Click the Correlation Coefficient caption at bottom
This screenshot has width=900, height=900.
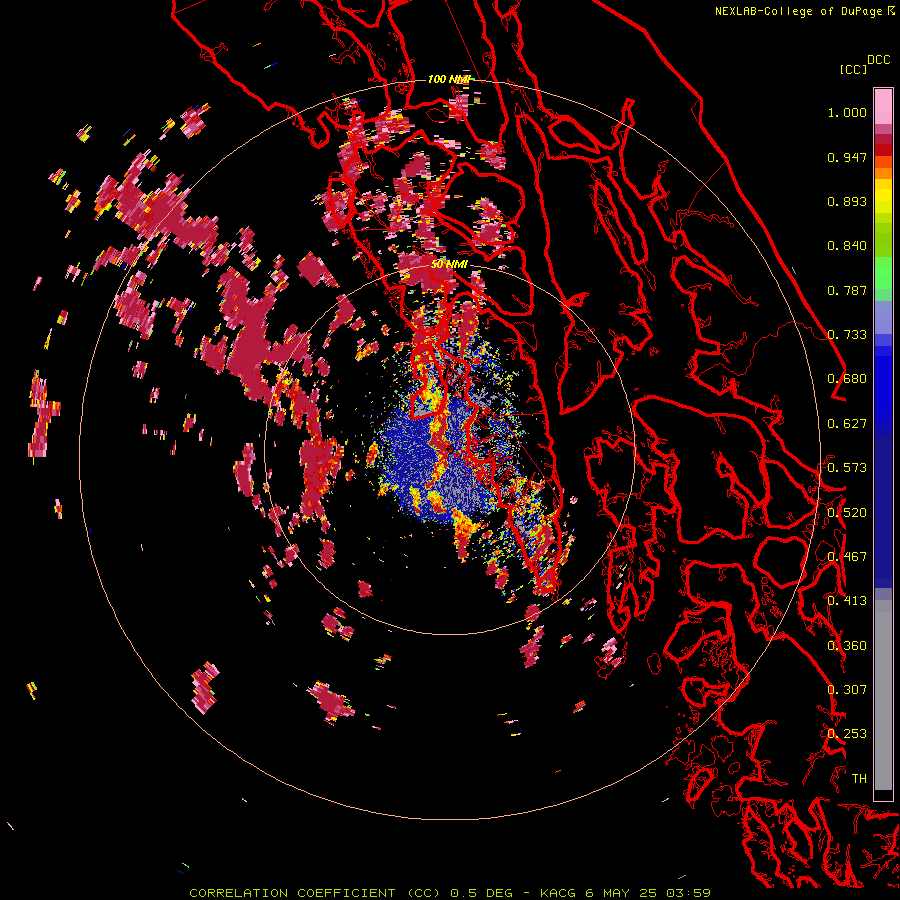[450, 893]
